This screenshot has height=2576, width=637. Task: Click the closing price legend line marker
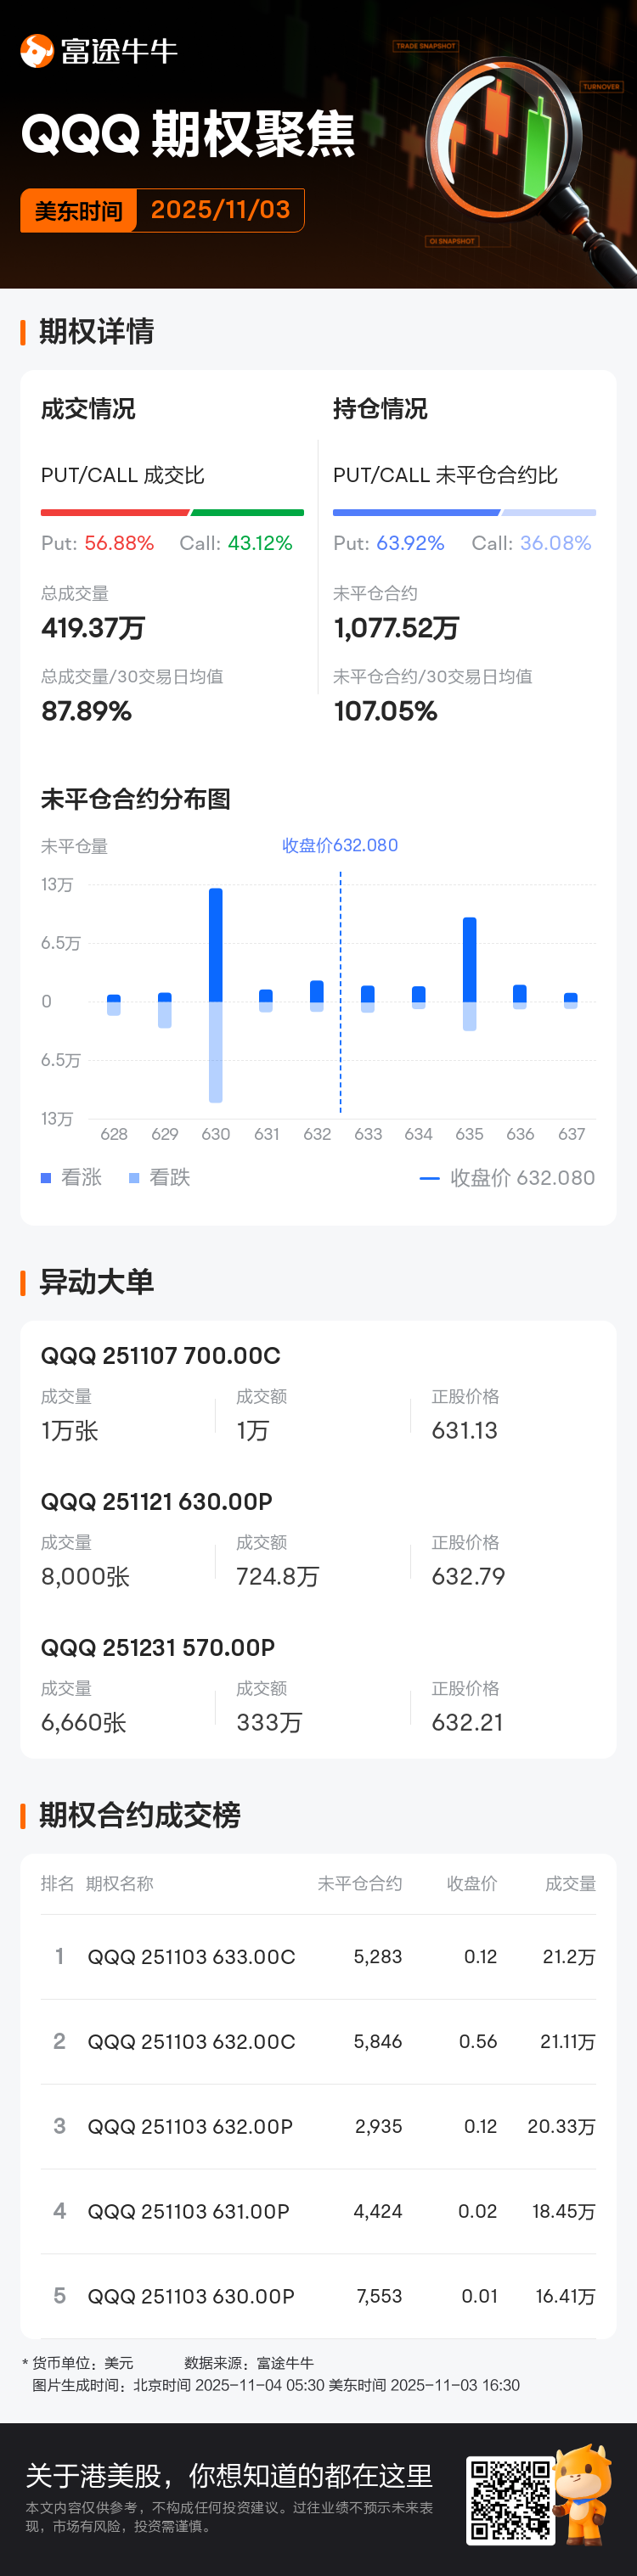[429, 1178]
